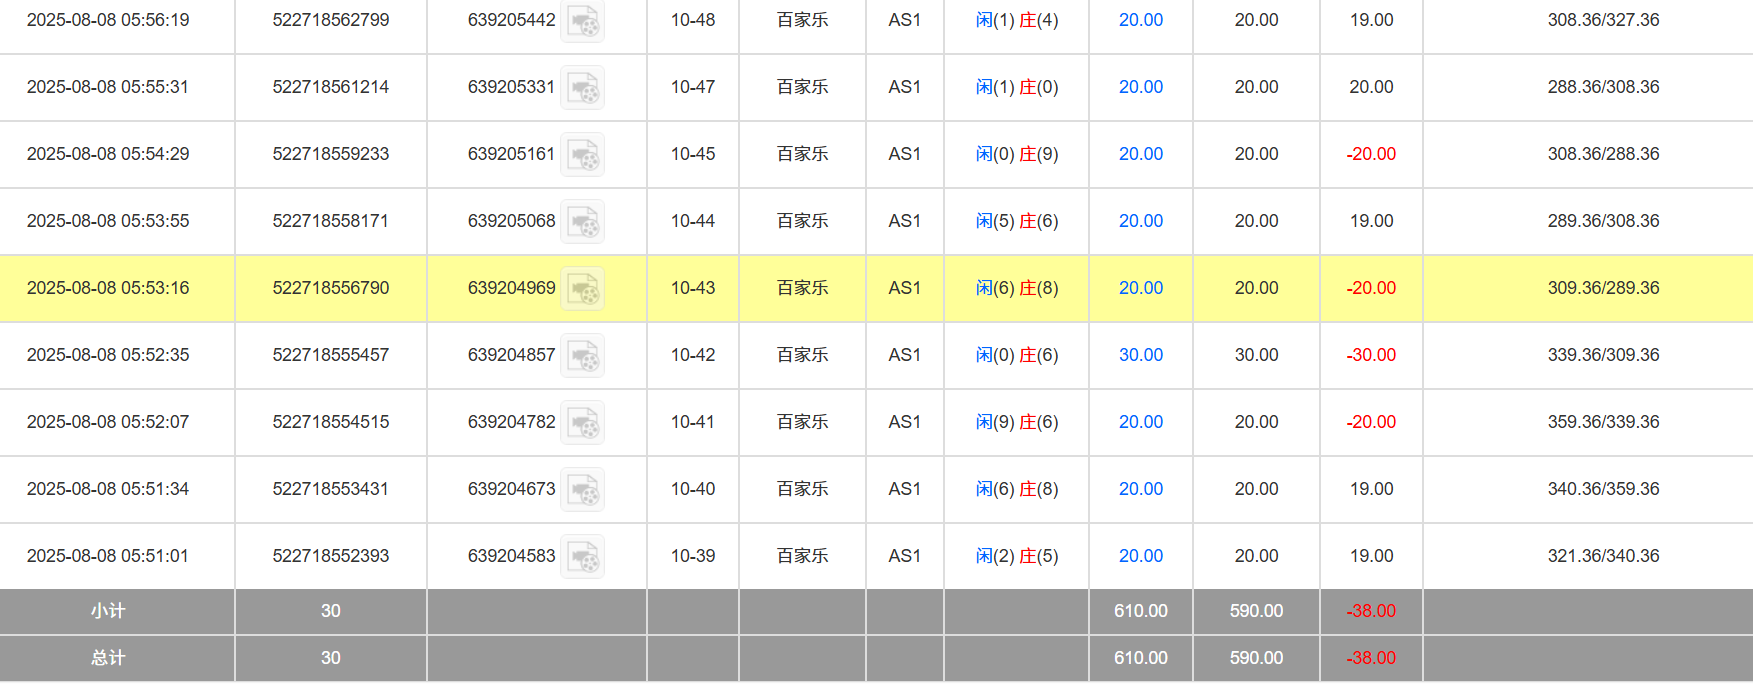Image resolution: width=1753 pixels, height=687 pixels.
Task: Click 闲(2) 庄(5) result in row 10-39
Action: pos(1016,556)
